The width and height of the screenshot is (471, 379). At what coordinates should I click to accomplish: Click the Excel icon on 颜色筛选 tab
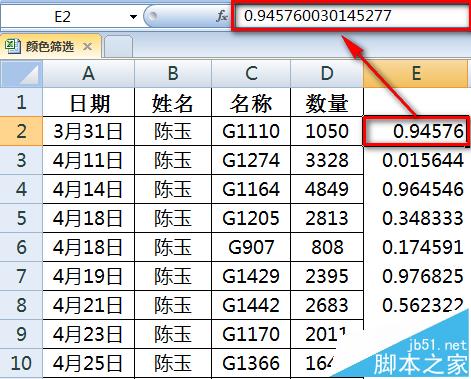pos(13,46)
